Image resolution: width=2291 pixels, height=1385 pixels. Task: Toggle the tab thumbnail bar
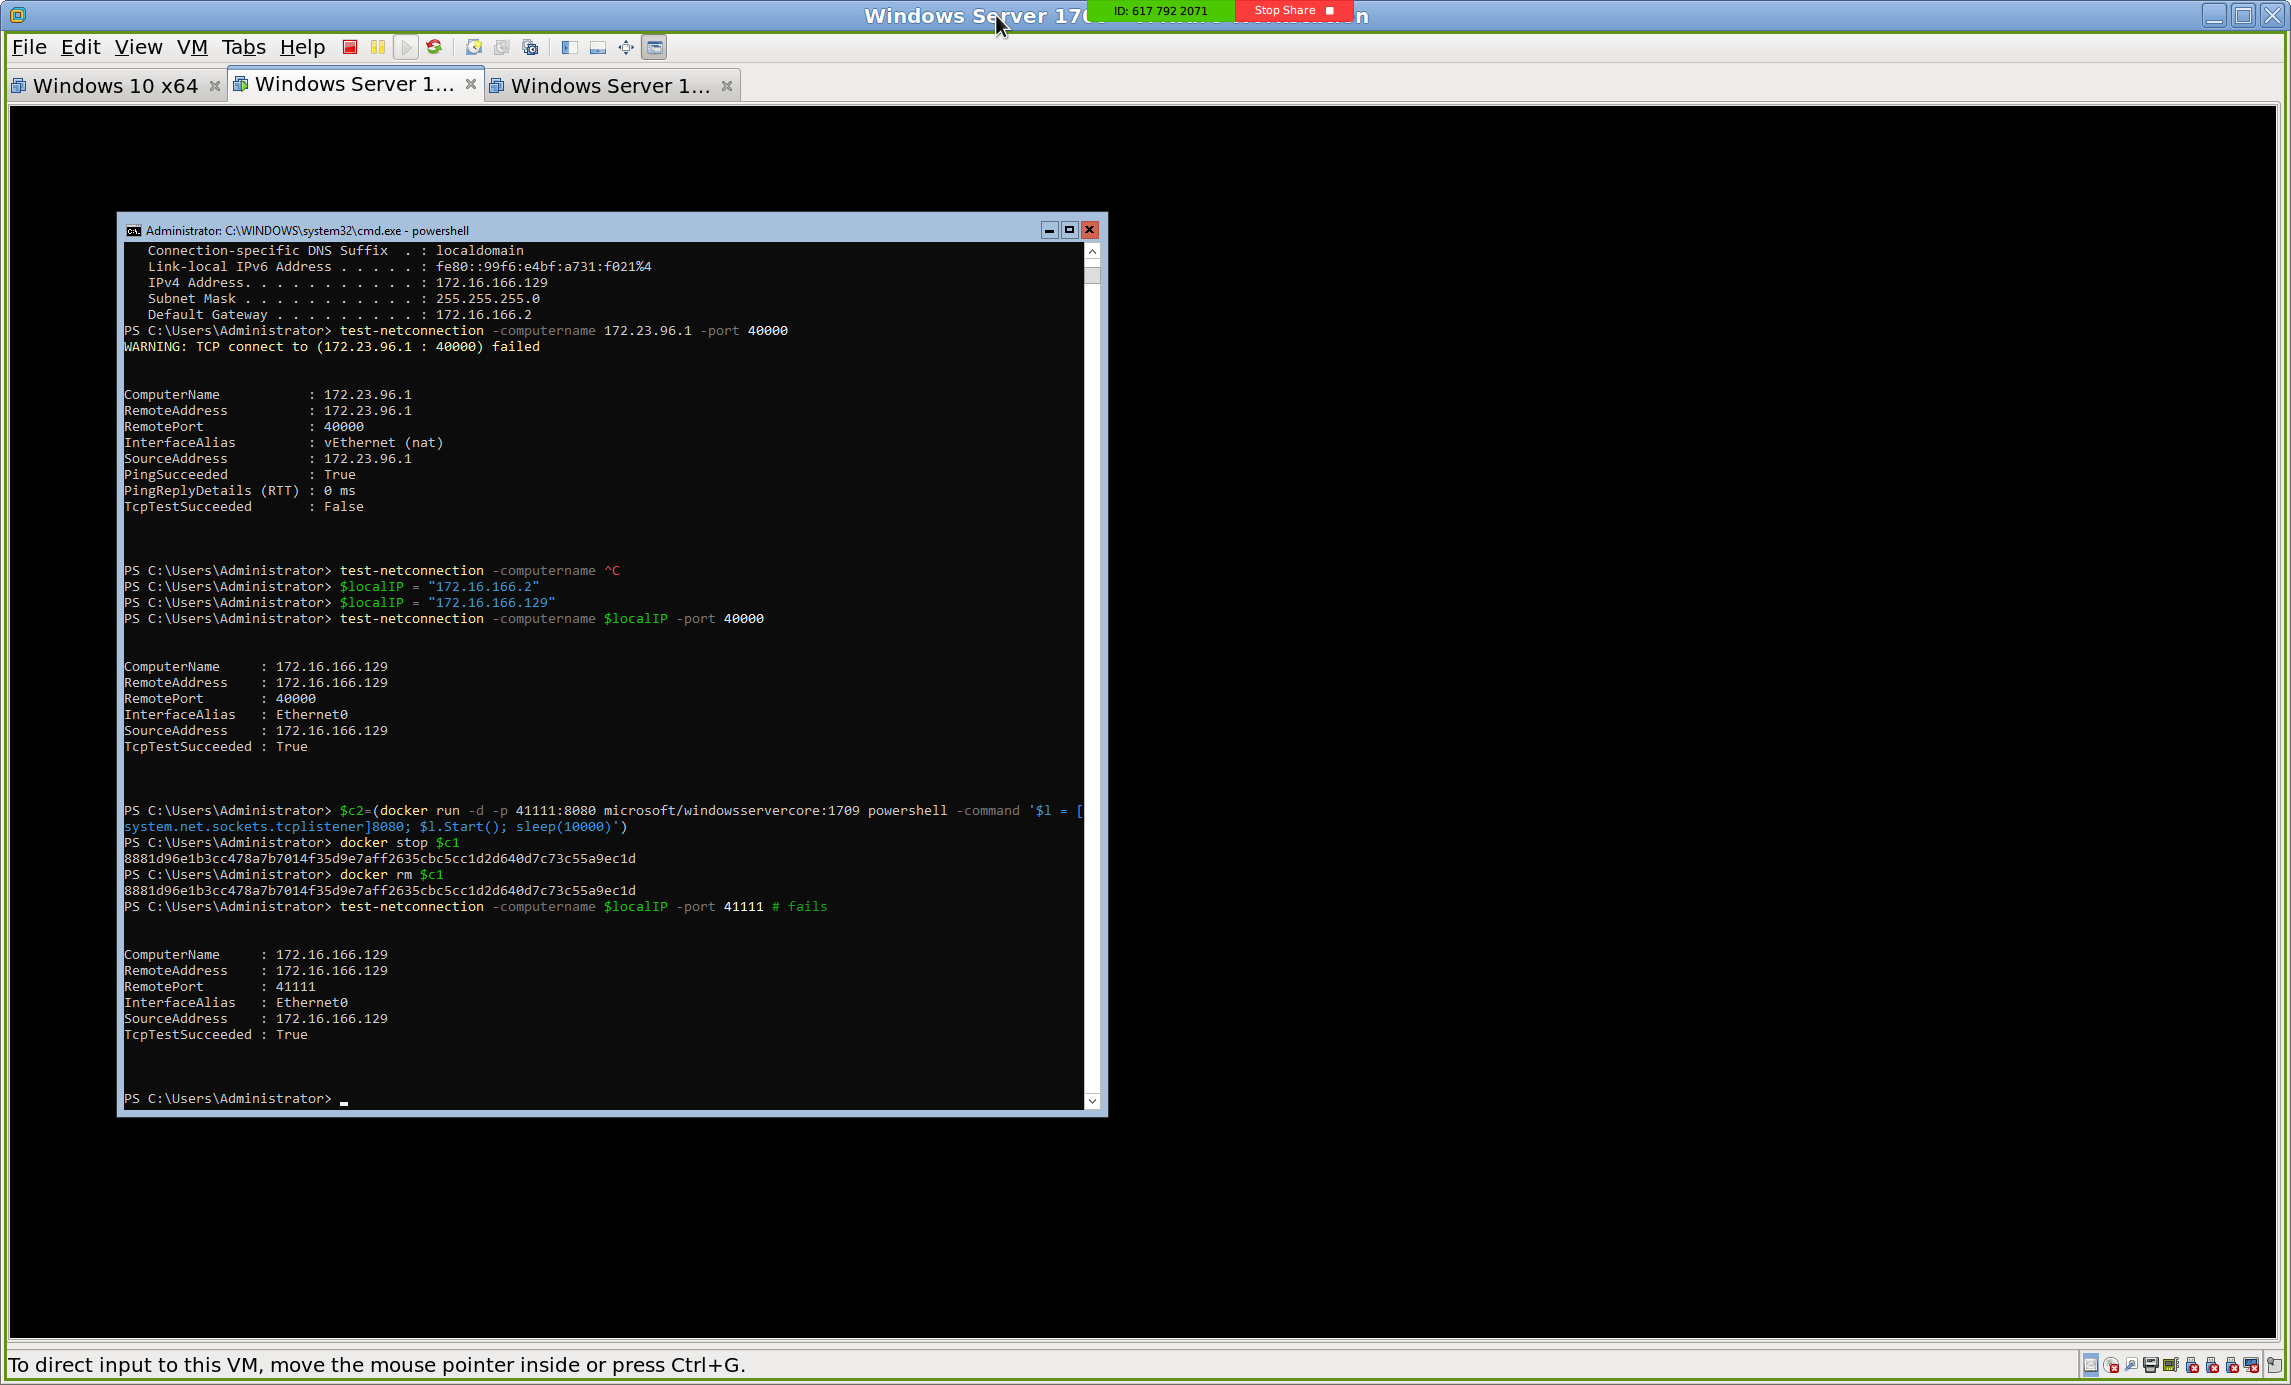(597, 47)
